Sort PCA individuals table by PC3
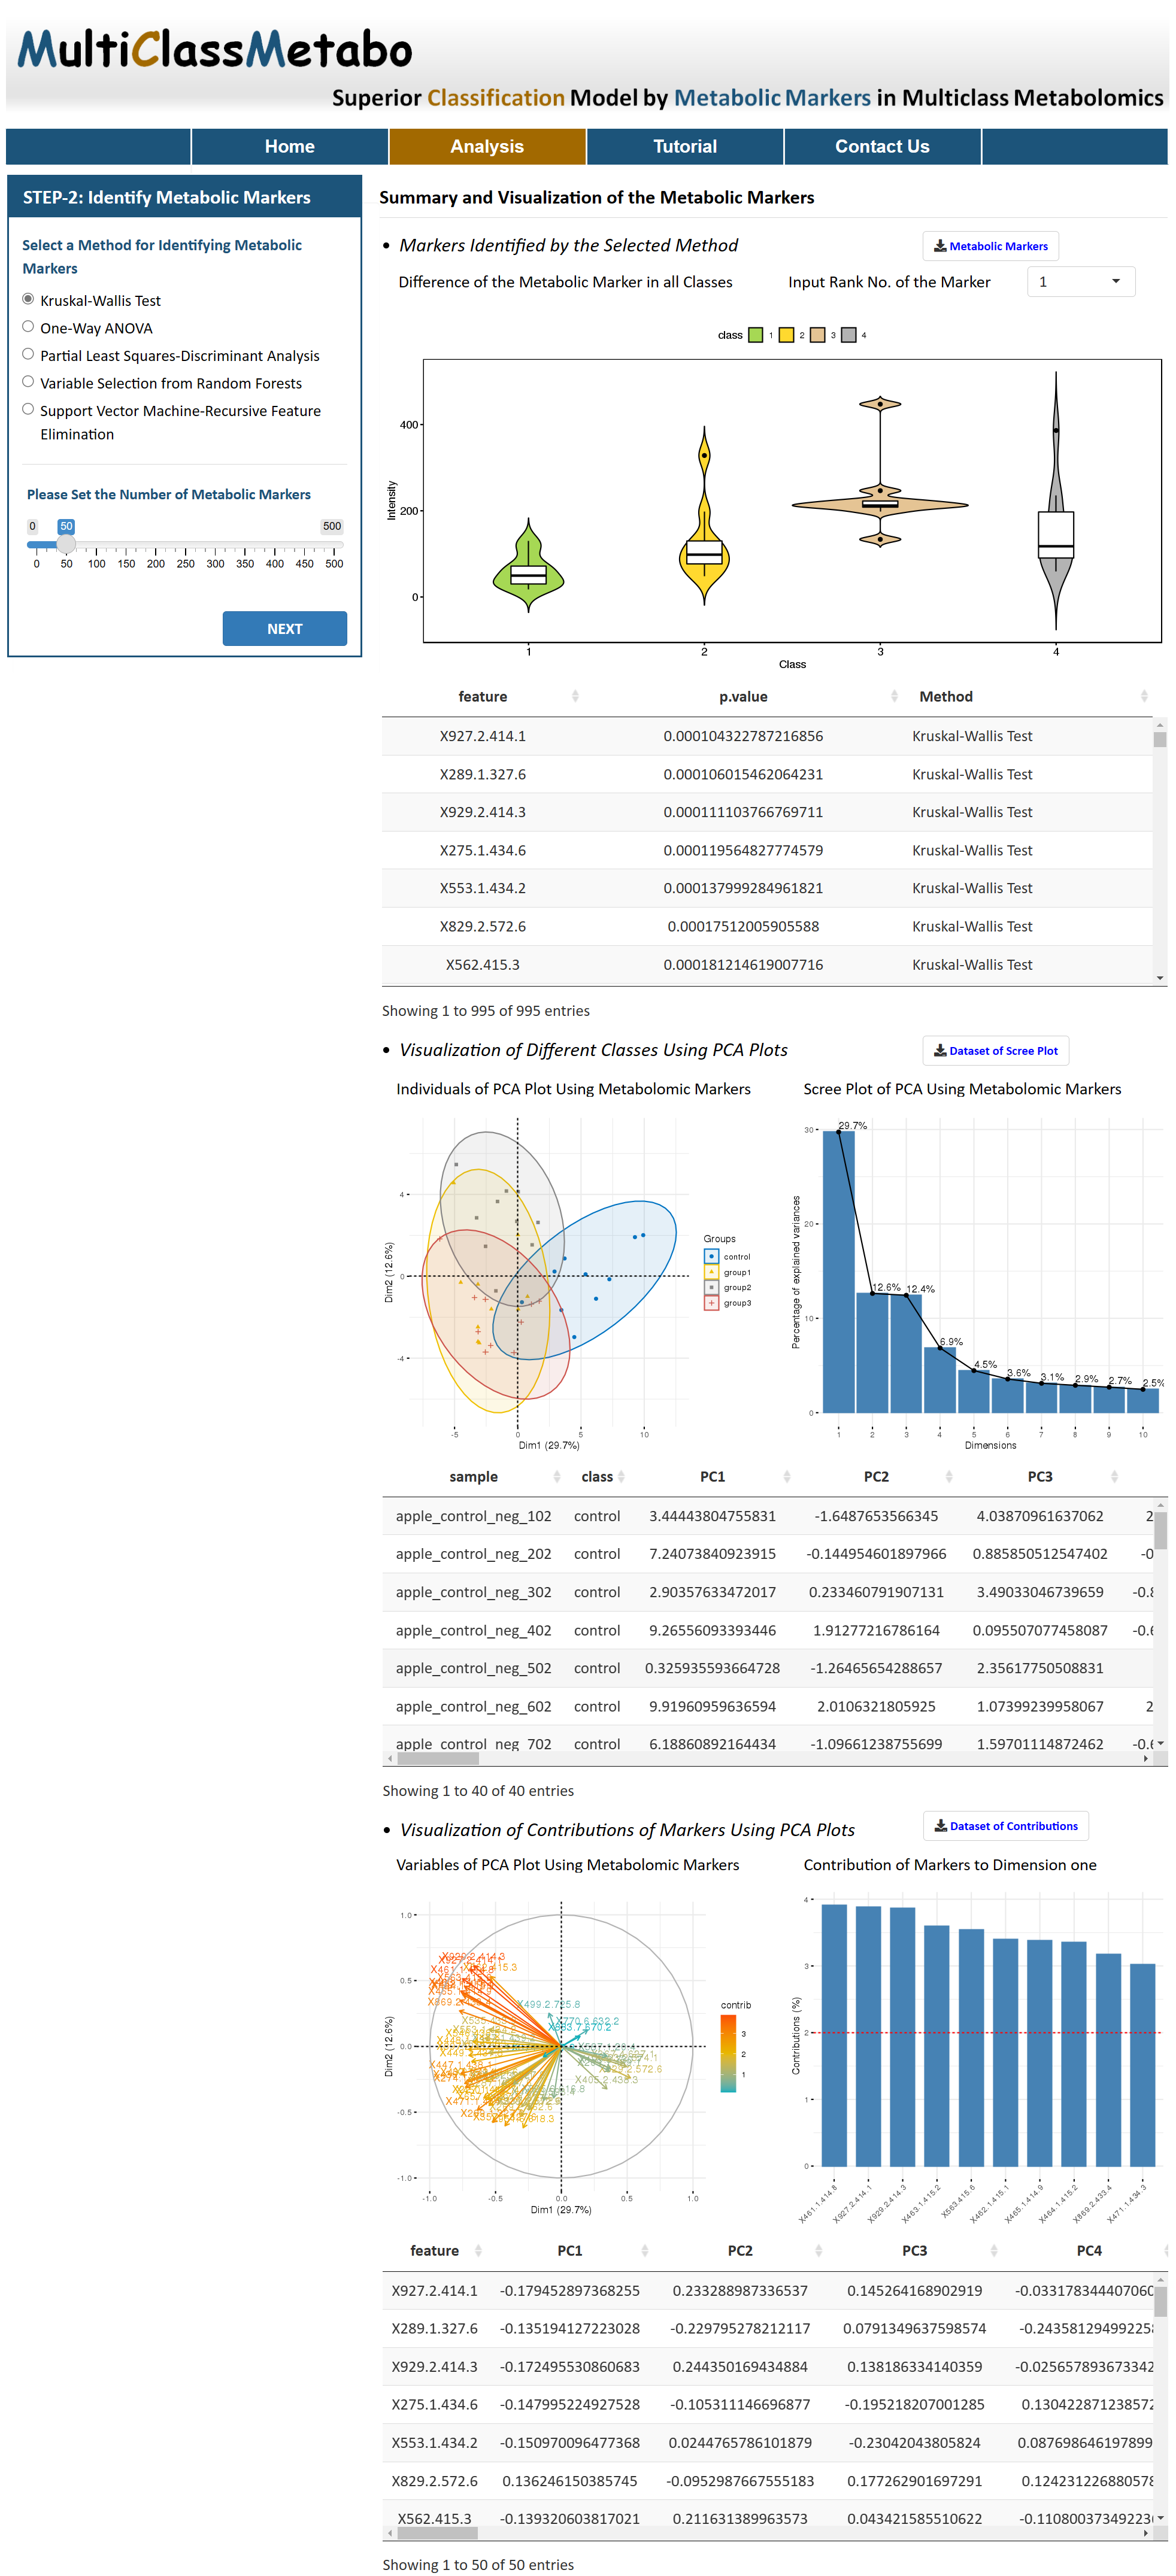 (x=1040, y=1476)
